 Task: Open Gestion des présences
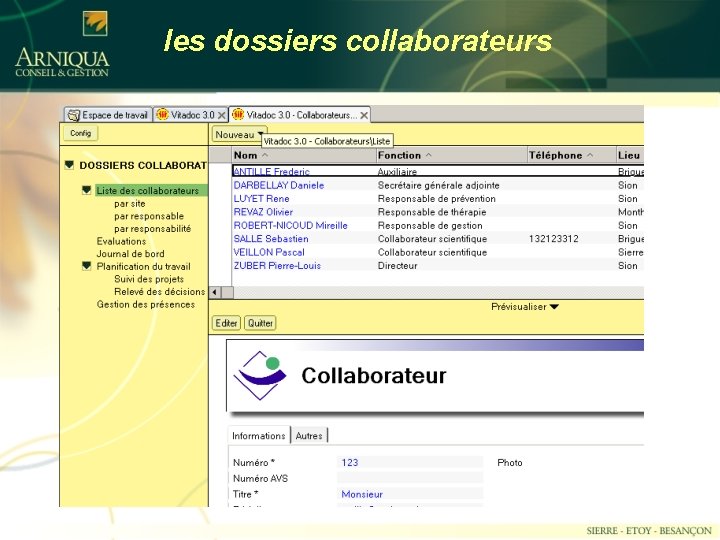point(146,304)
